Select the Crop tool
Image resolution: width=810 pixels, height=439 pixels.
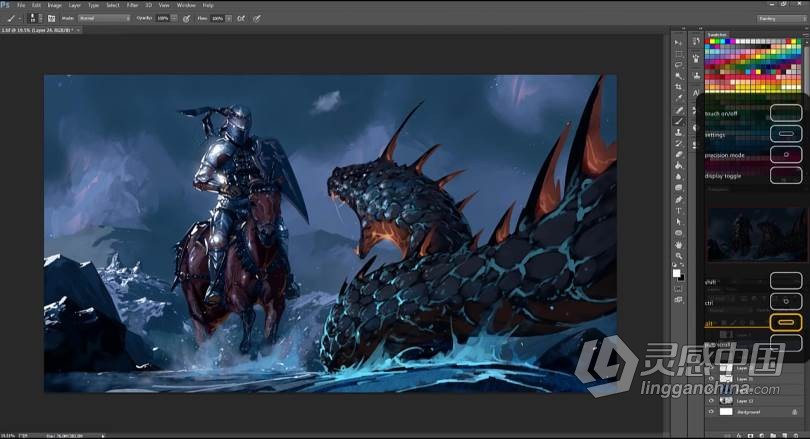[678, 87]
